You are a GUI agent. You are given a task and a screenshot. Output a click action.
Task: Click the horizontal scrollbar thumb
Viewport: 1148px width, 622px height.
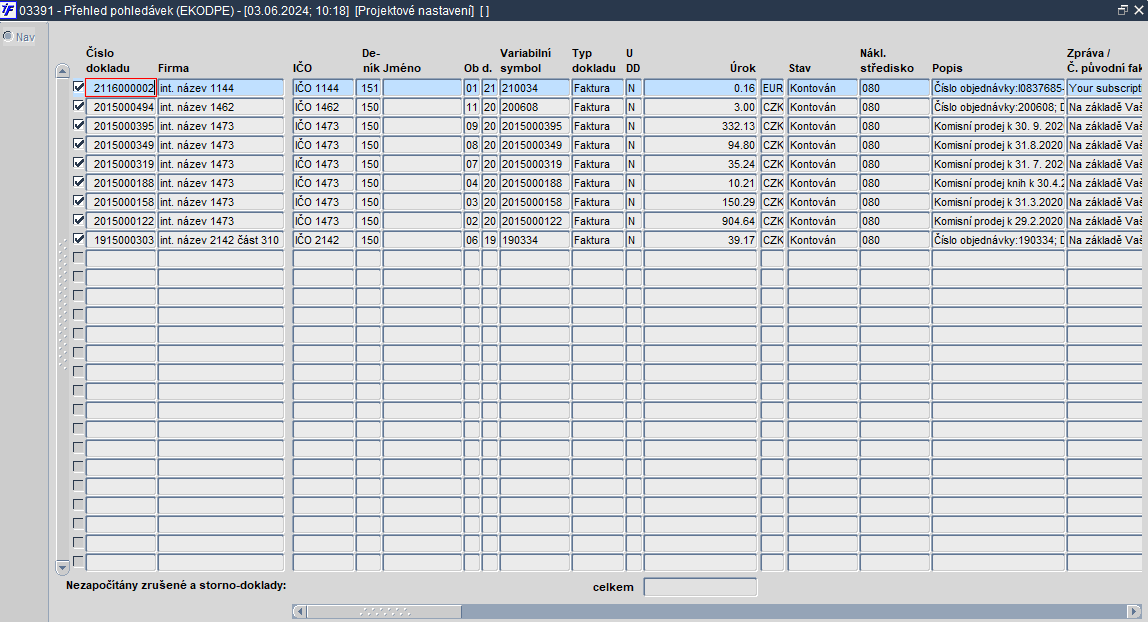coord(384,611)
